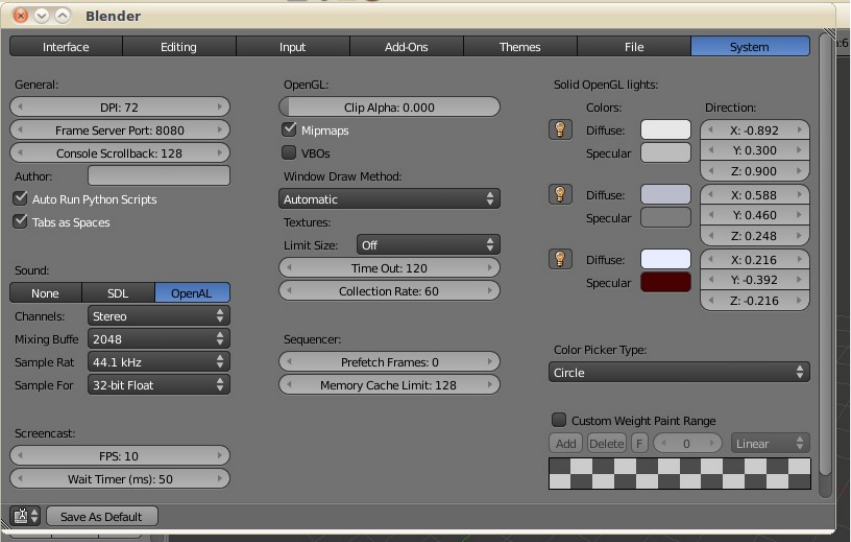Click the color ramp Add button

(x=566, y=443)
